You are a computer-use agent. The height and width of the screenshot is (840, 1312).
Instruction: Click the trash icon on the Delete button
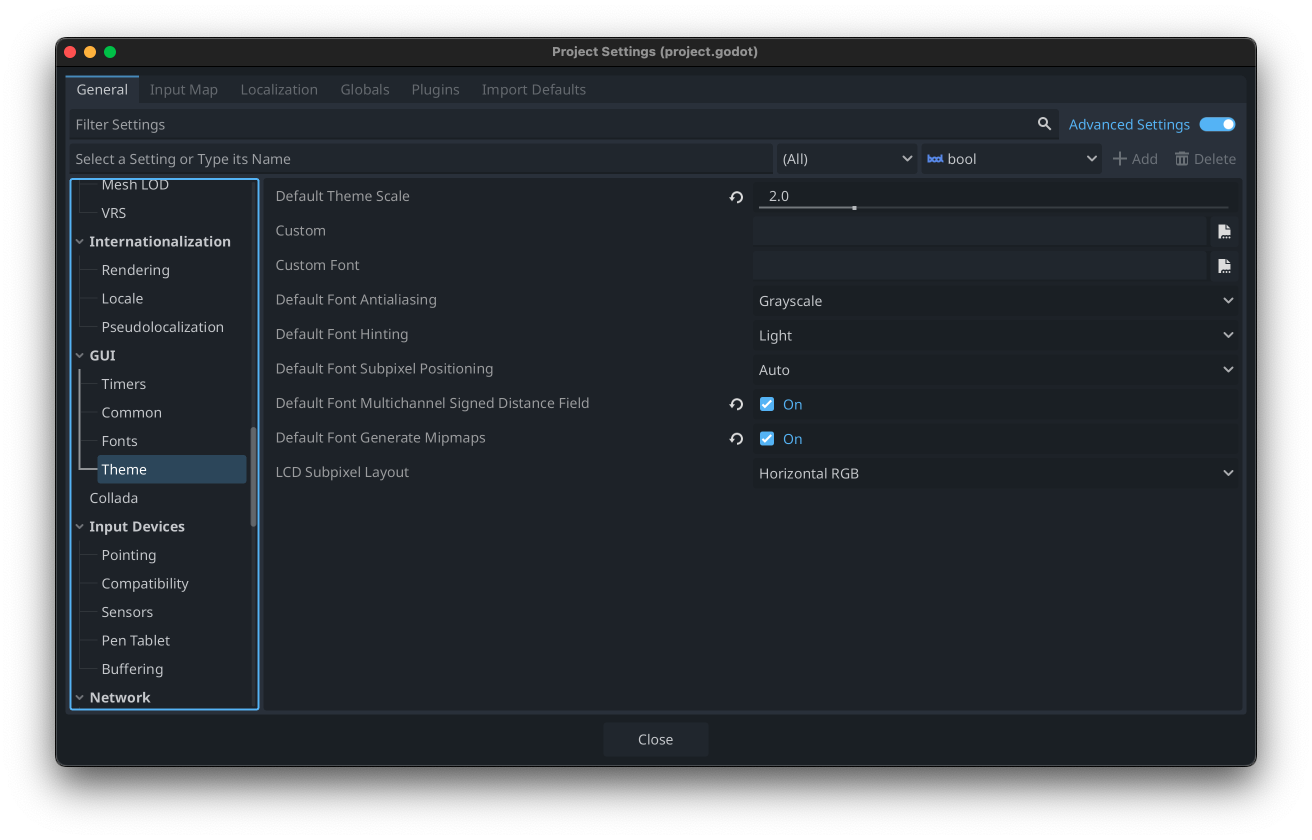tap(1182, 159)
